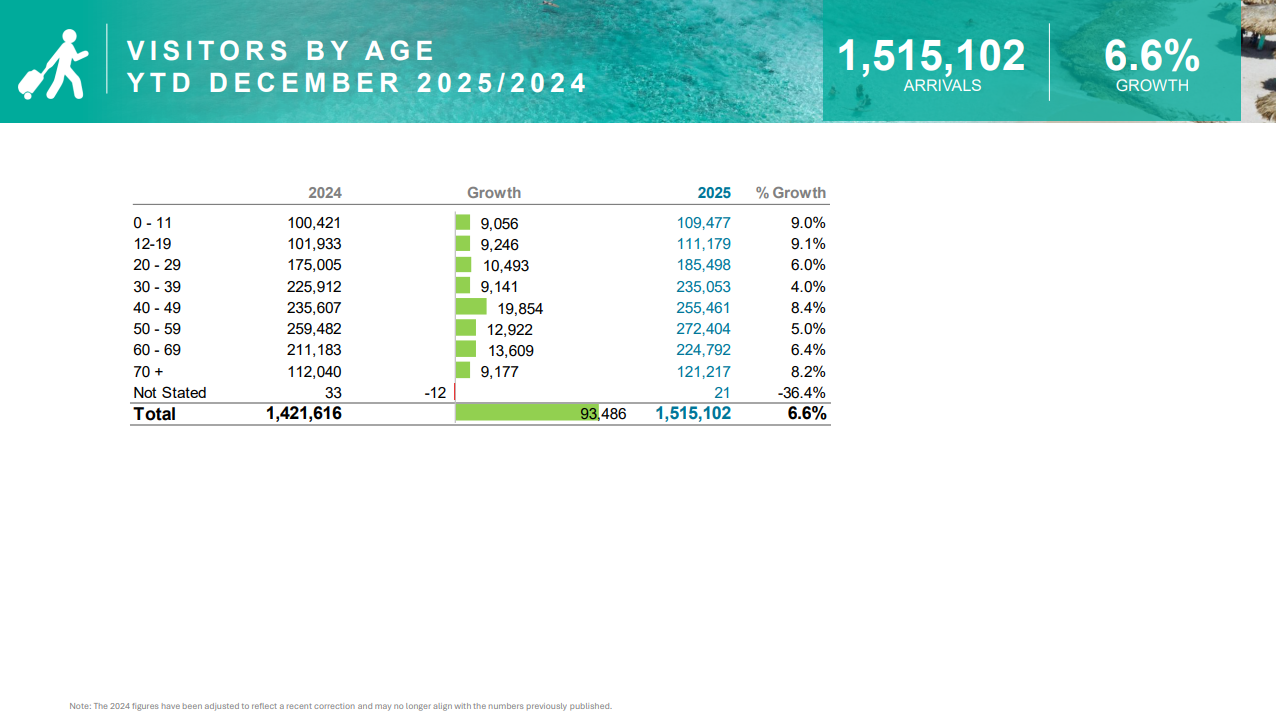Click the 1,515,102 arrivals figure
This screenshot has width=1276, height=714.
point(931,56)
